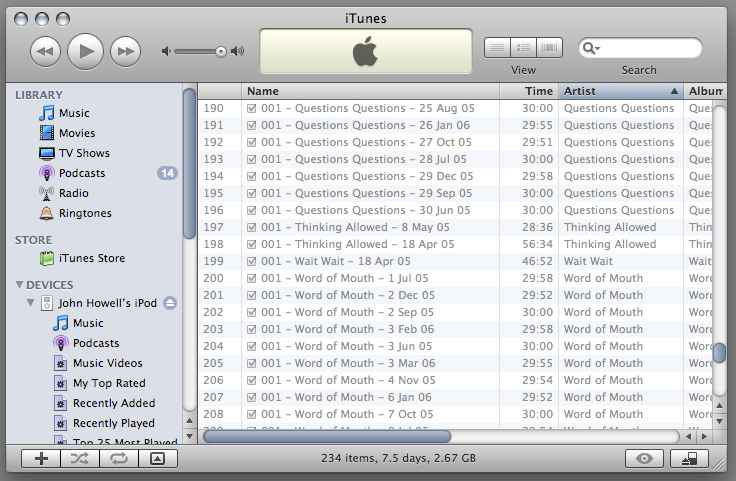Uncheck Questions Questions – 25 Aug 05
The height and width of the screenshot is (481, 736).
click(252, 108)
